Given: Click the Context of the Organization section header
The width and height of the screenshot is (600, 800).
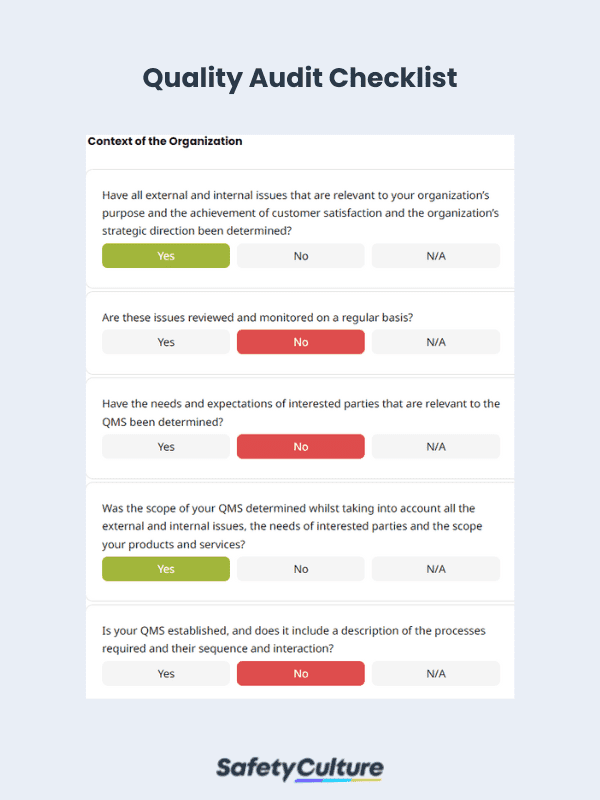Looking at the screenshot, I should pos(164,141).
